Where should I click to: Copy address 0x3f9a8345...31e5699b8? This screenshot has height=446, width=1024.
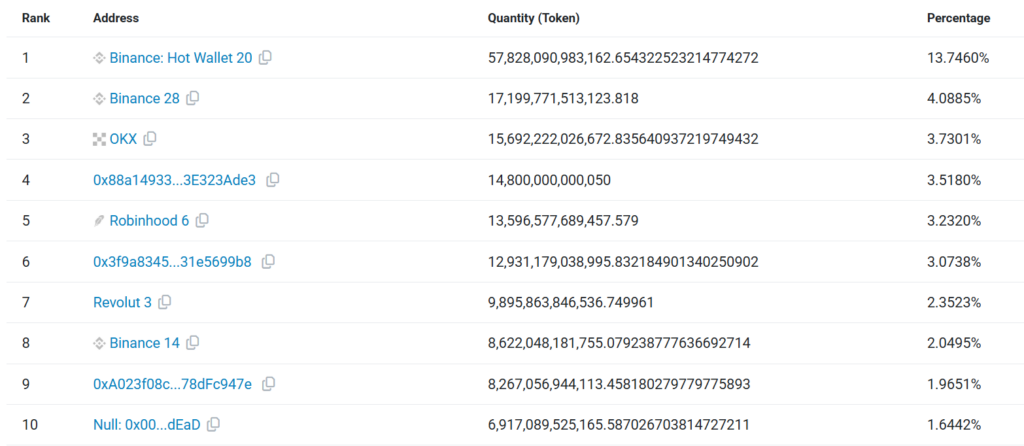[268, 262]
